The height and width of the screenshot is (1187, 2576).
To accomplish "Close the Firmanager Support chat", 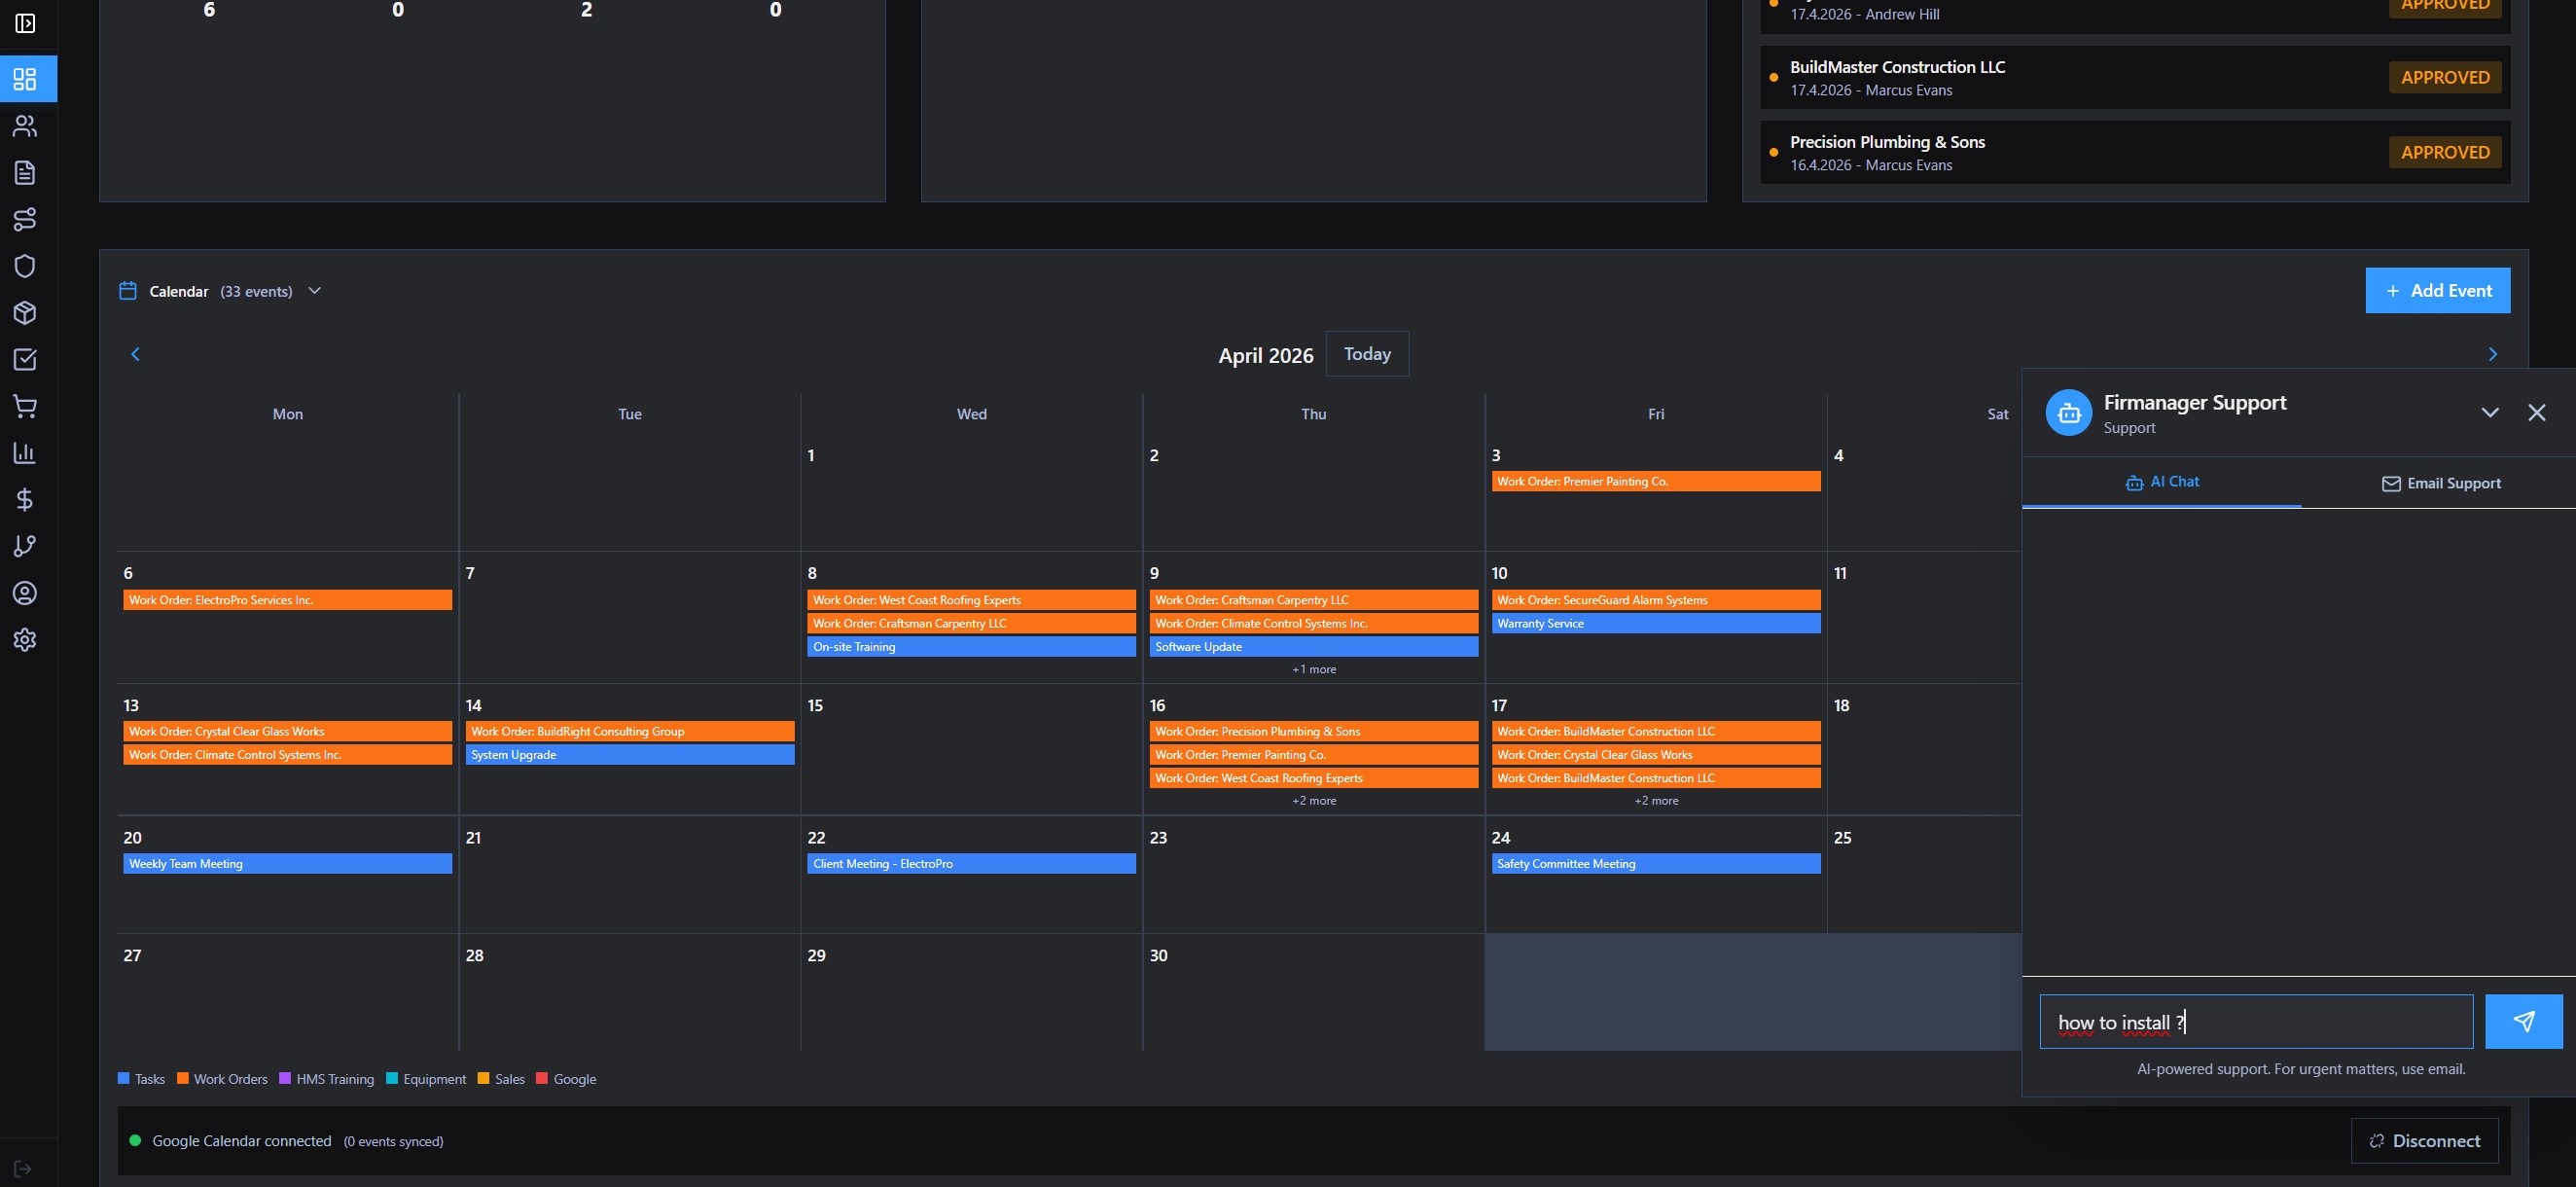I will pyautogui.click(x=2537, y=412).
